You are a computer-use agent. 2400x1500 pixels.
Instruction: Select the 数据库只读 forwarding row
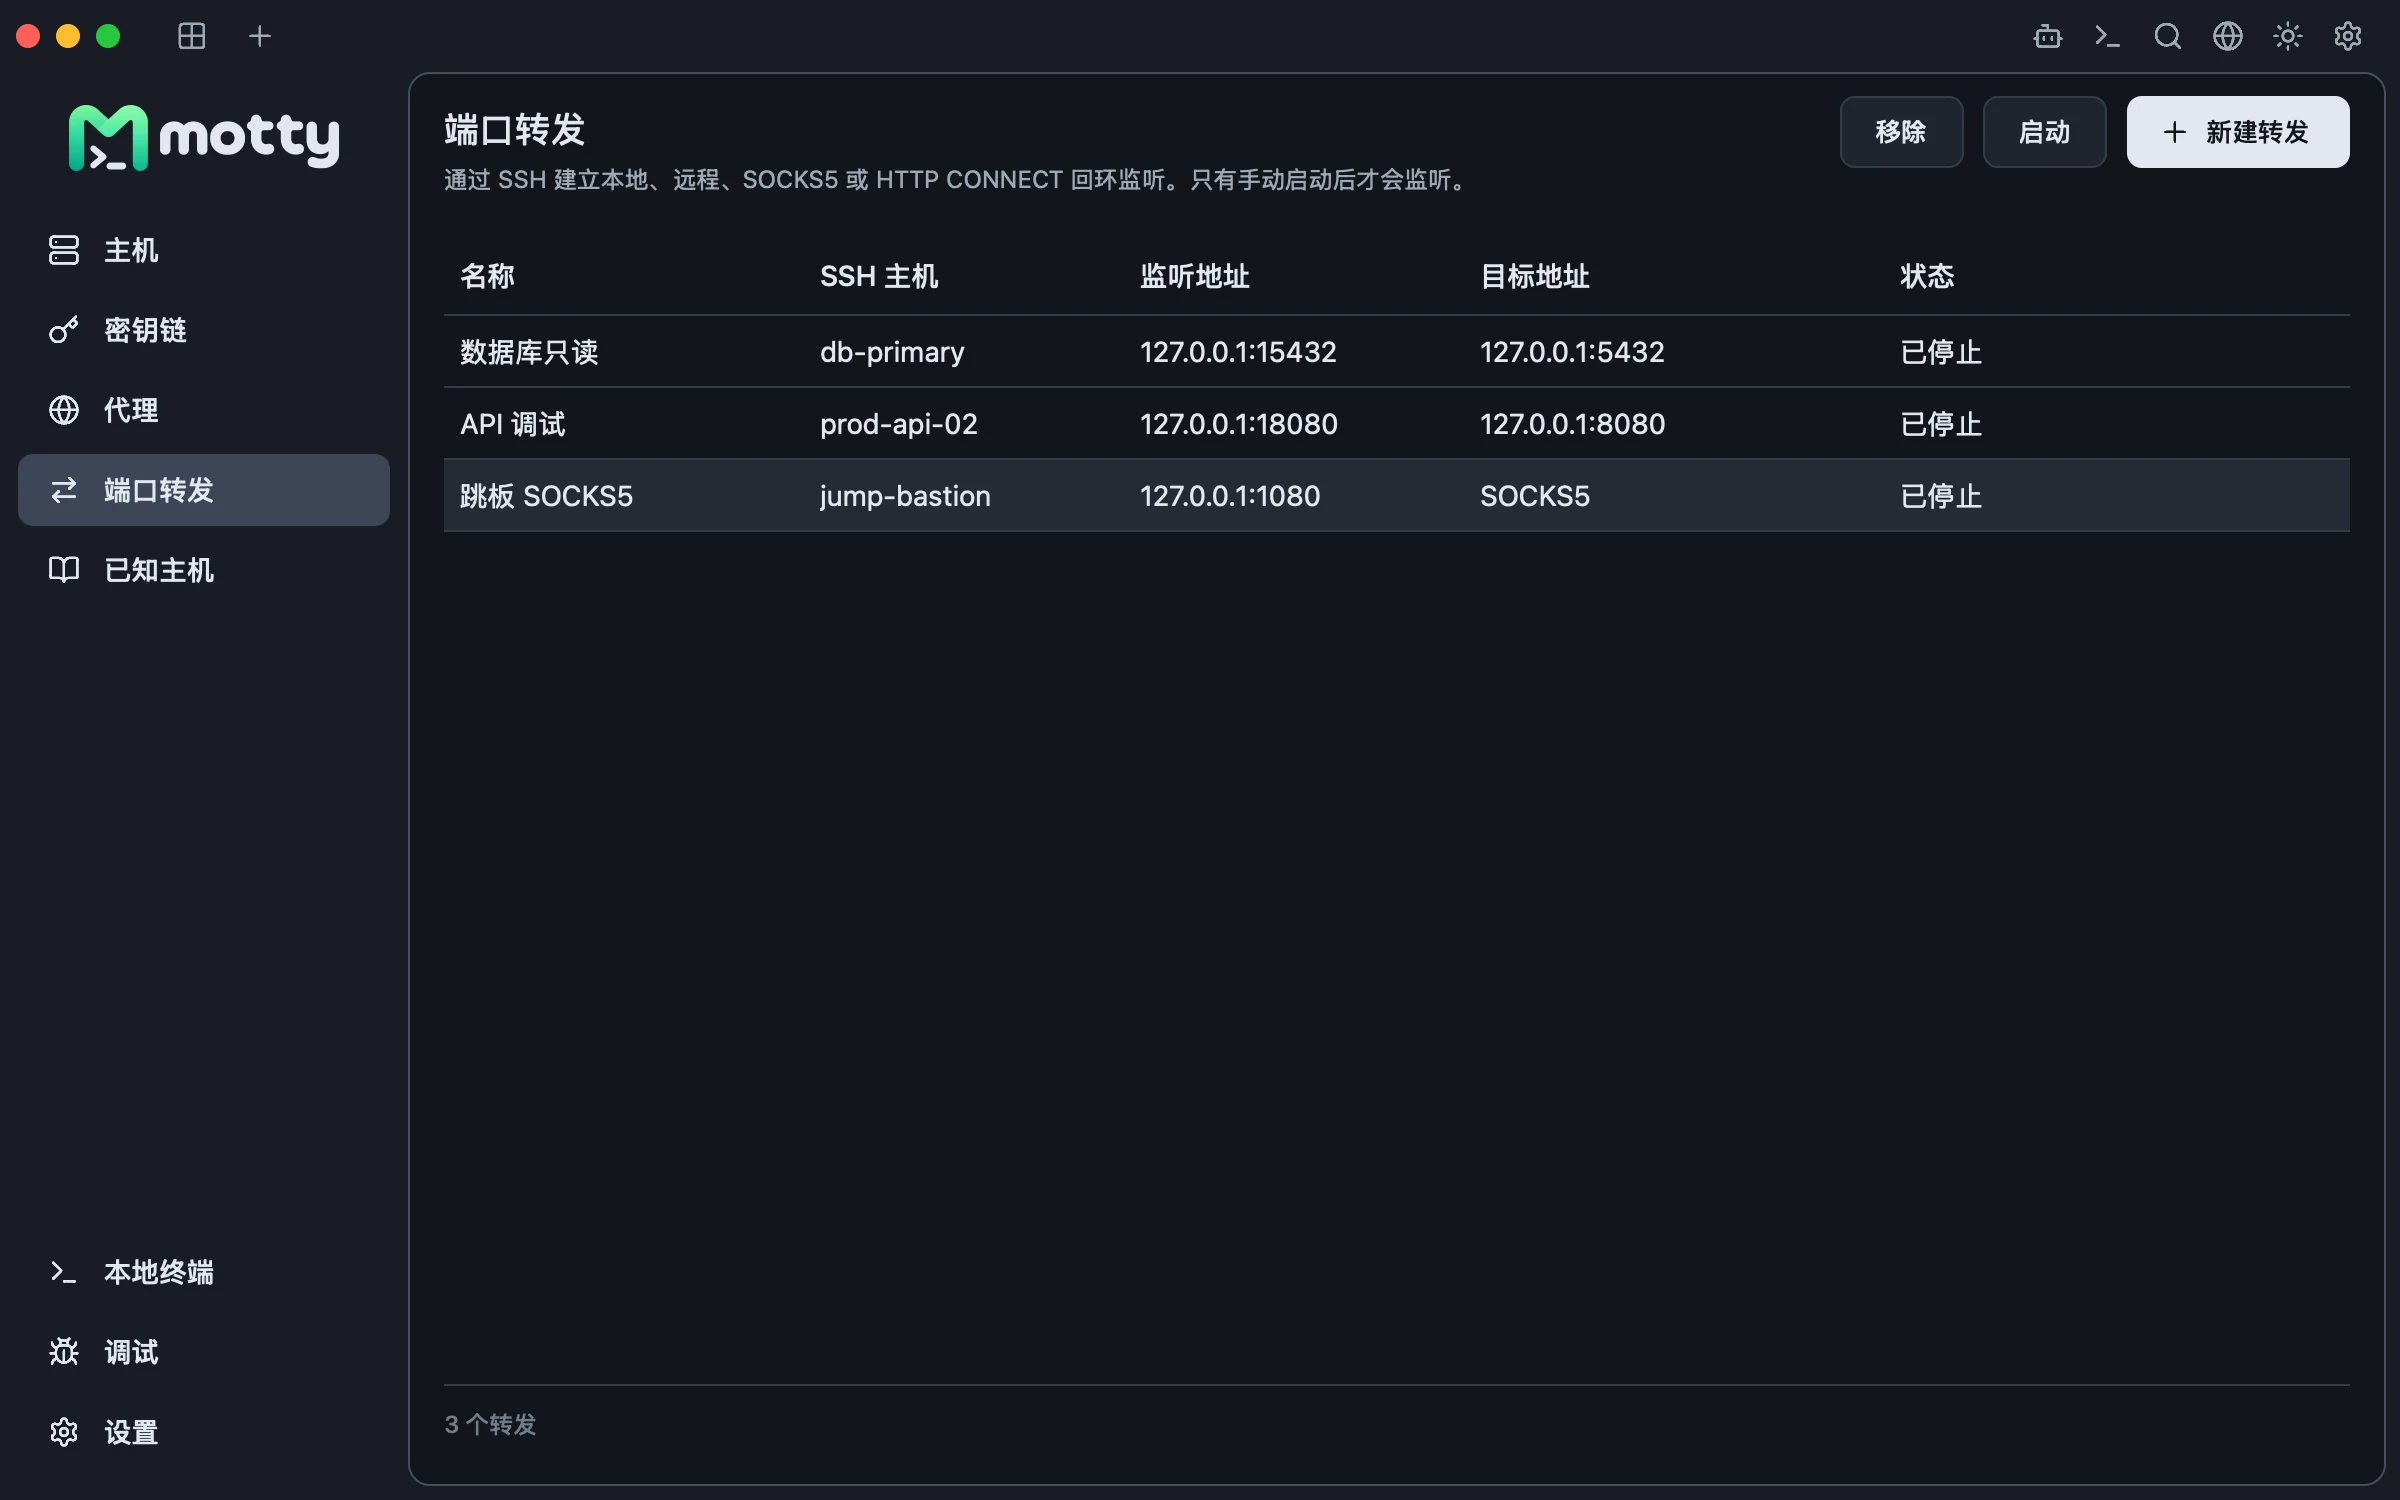(1397, 352)
